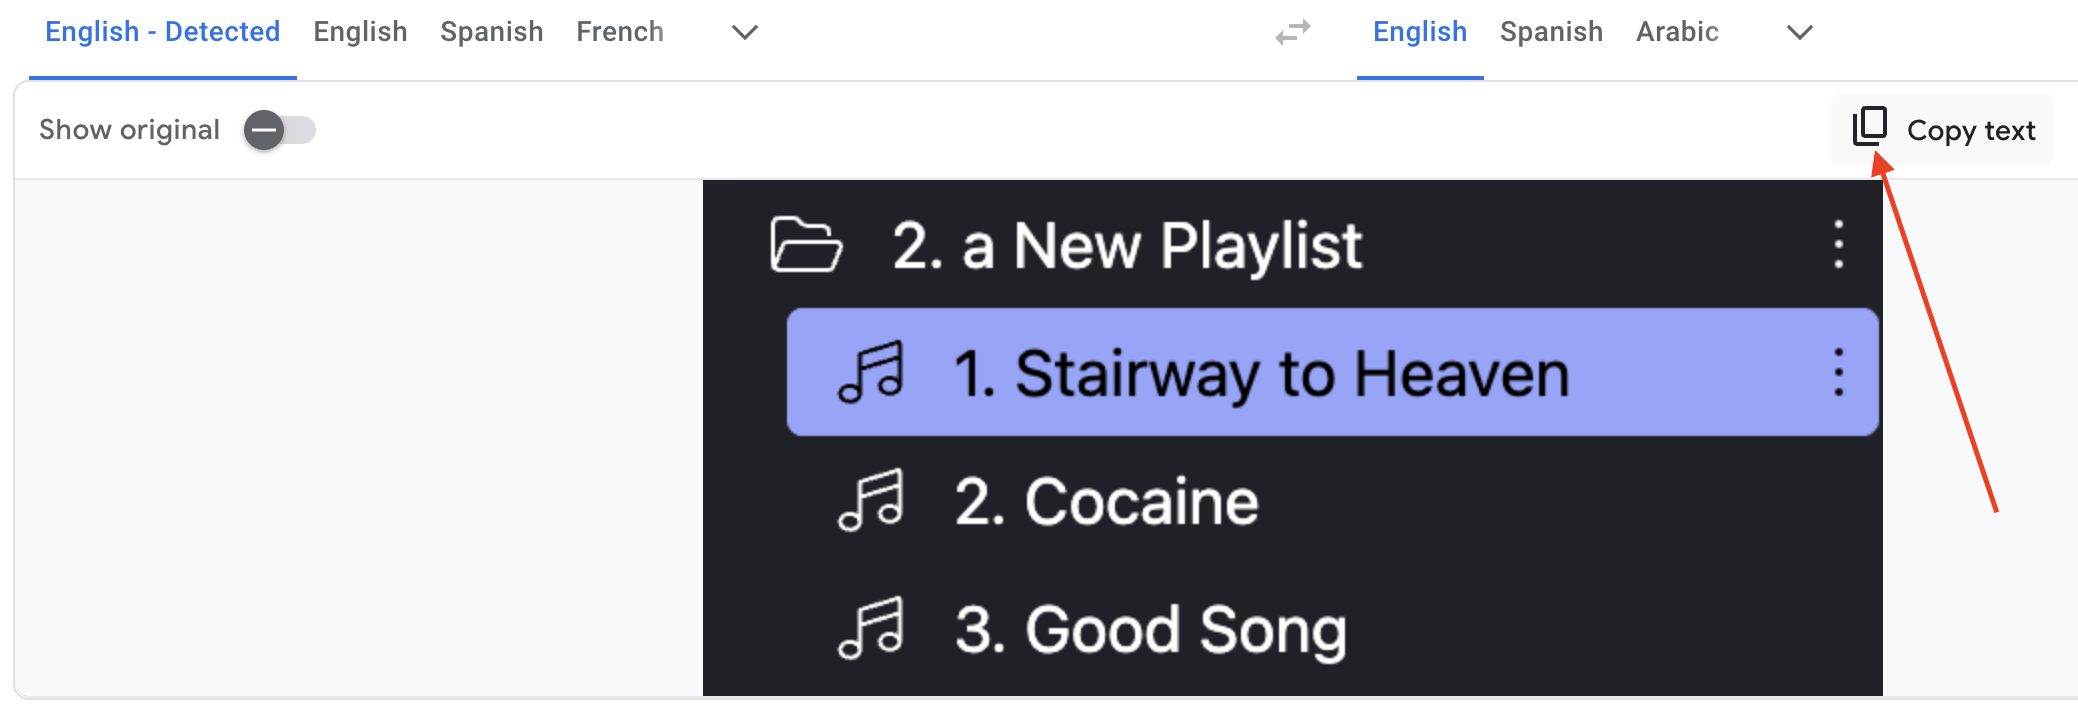Expand the target language dropdown chevron

[x=1800, y=32]
